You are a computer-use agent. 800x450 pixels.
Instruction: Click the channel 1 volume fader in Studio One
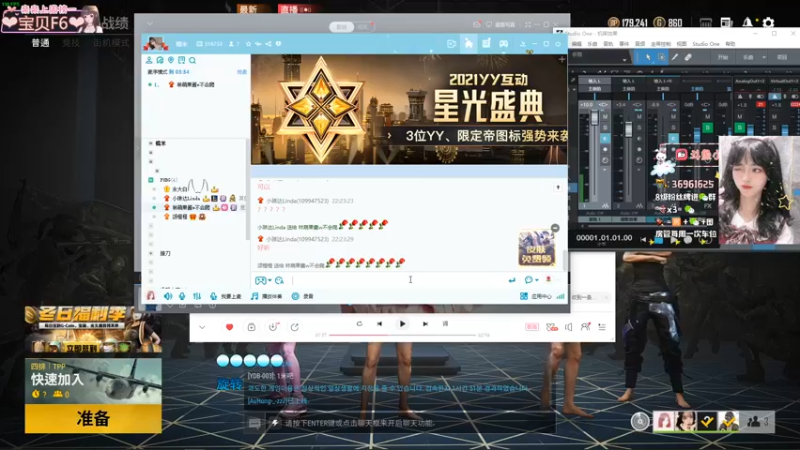tap(594, 119)
